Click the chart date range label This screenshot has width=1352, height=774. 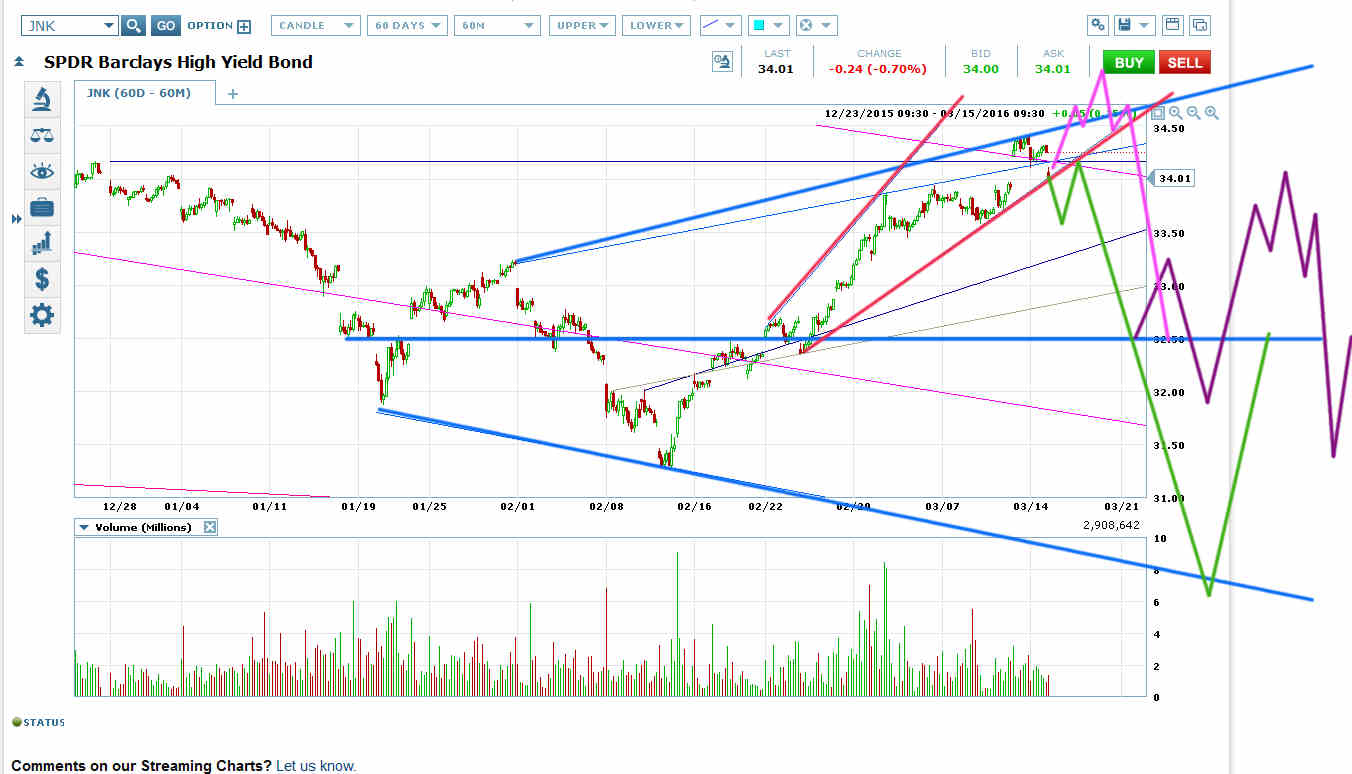coord(935,114)
